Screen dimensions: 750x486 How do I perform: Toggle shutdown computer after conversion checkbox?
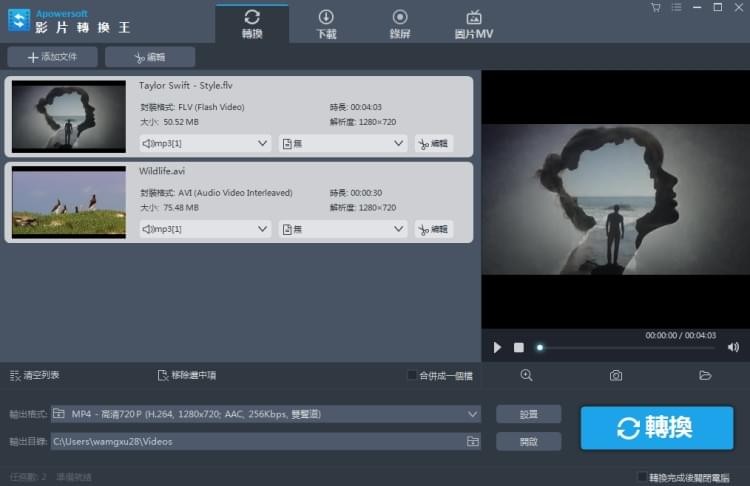tap(642, 476)
